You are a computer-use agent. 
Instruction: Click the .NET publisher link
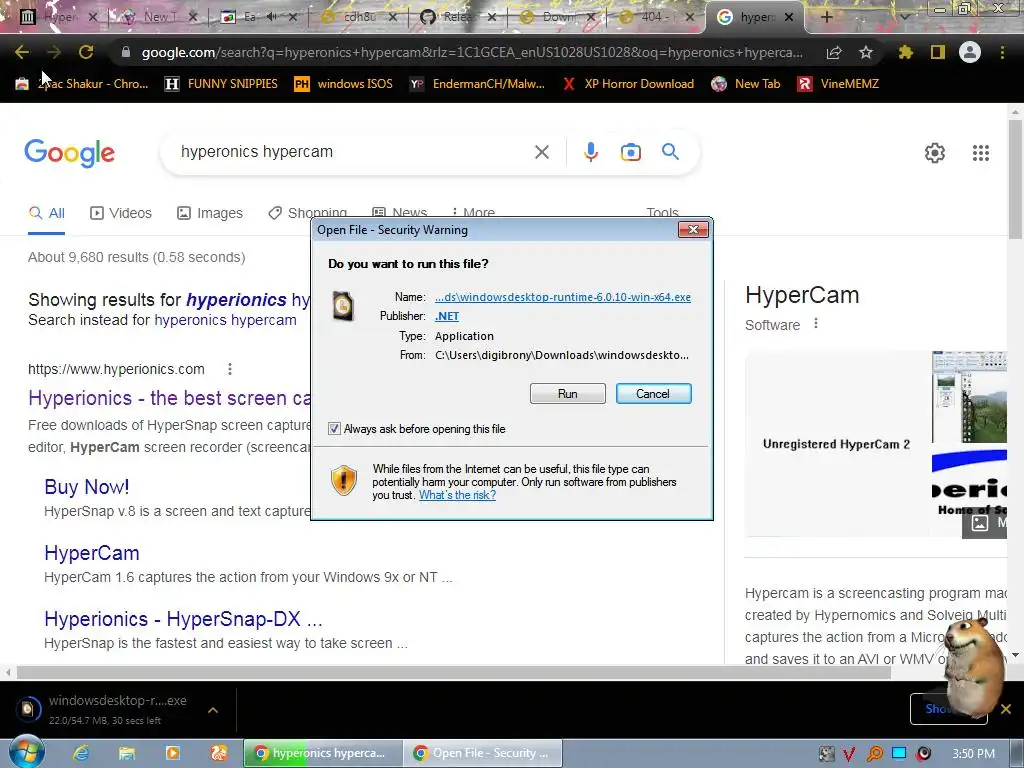[447, 316]
